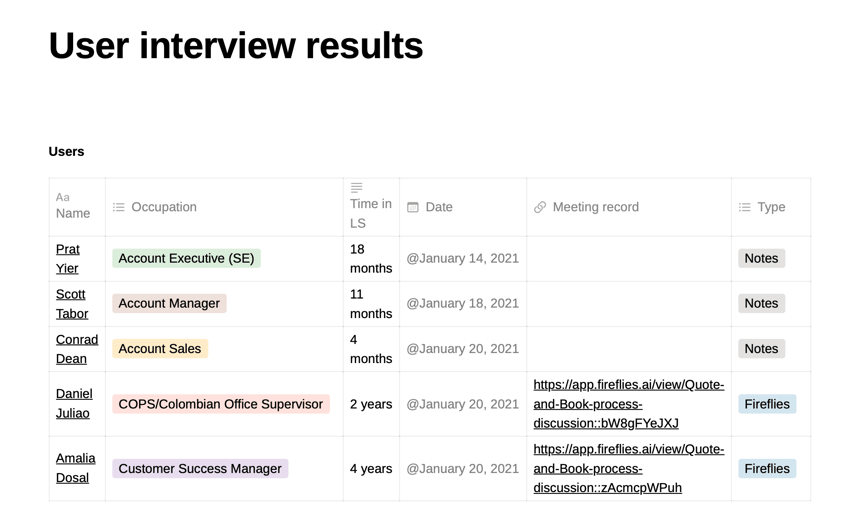
Task: Select the yellow Account Sales tag
Action: point(160,349)
